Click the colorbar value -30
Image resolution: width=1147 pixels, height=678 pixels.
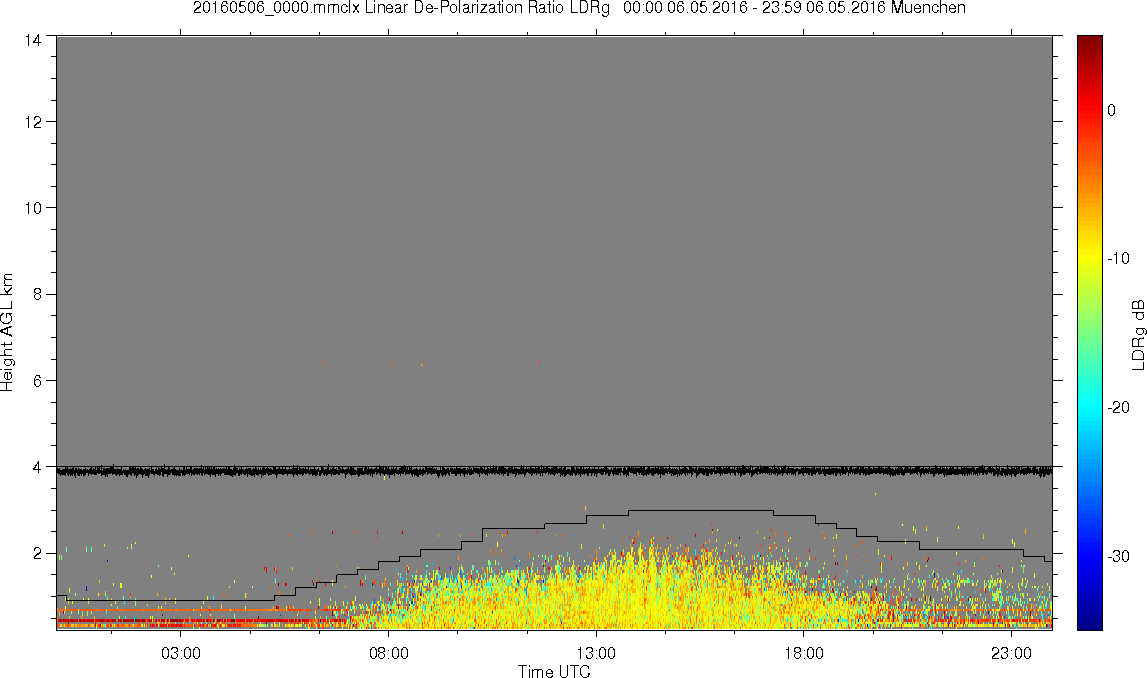1118,557
